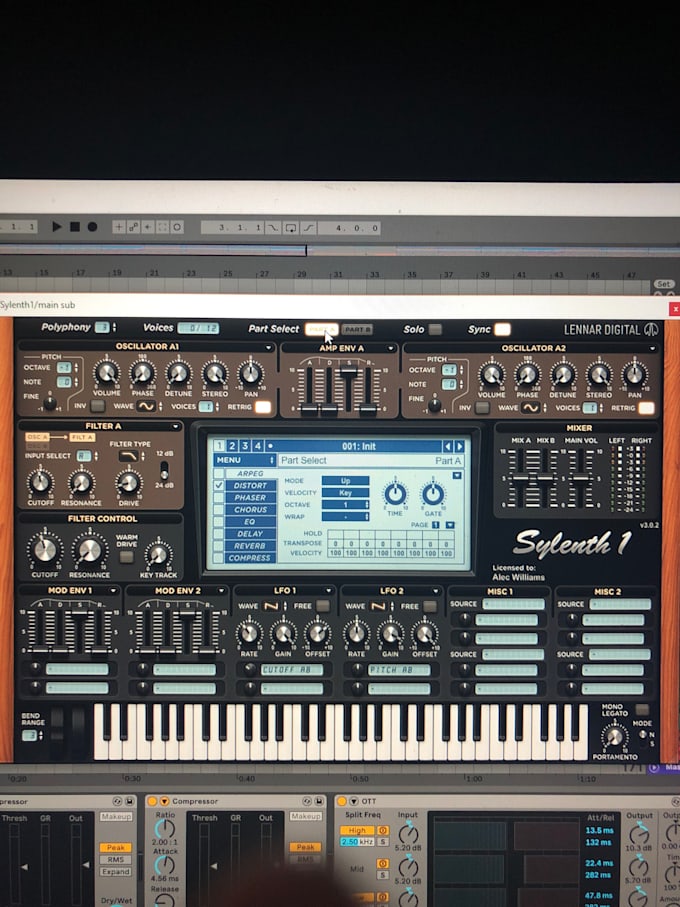
Task: Click the Oscillator A1 Detune knob
Action: 179,374
